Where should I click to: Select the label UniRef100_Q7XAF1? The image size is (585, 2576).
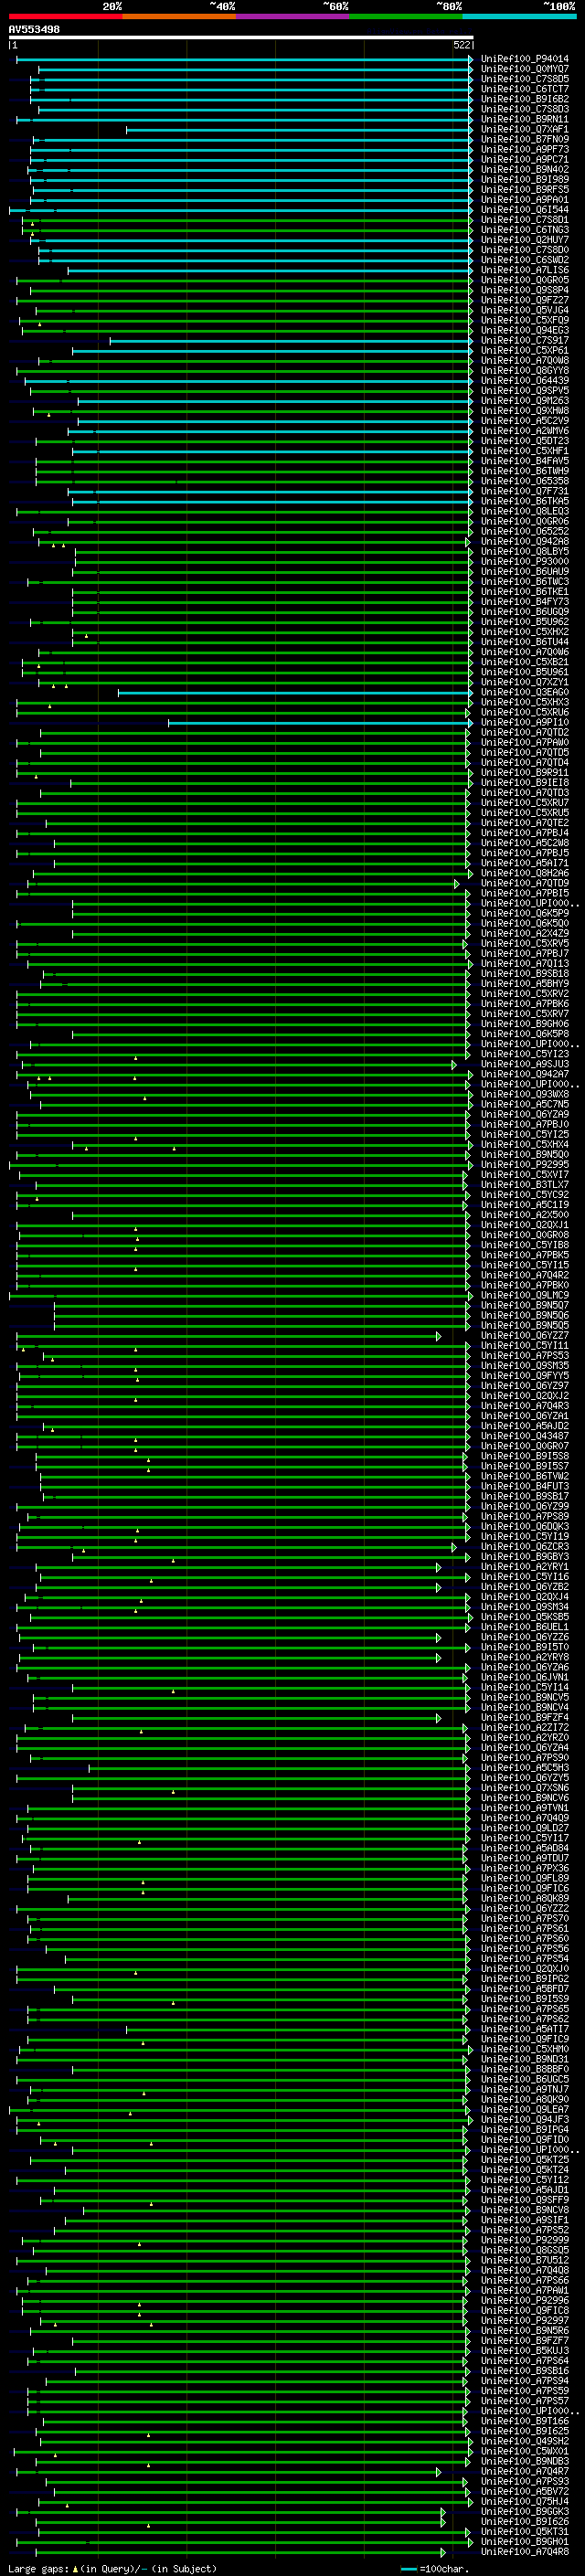524,129
